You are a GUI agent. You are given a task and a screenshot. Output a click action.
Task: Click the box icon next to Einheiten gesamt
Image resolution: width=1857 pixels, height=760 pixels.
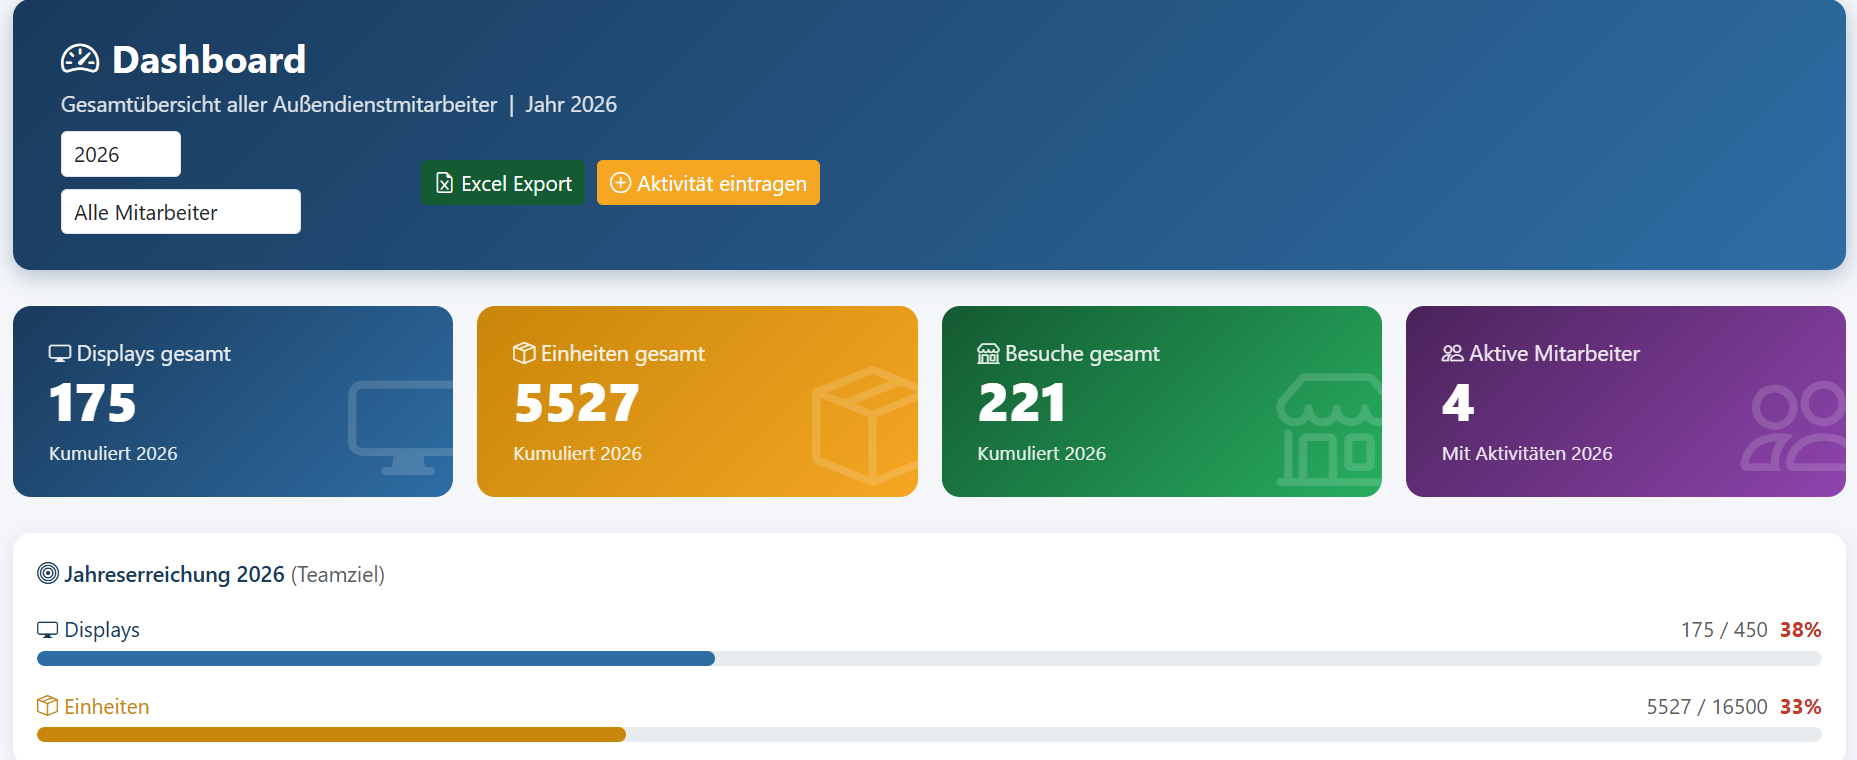(x=524, y=353)
